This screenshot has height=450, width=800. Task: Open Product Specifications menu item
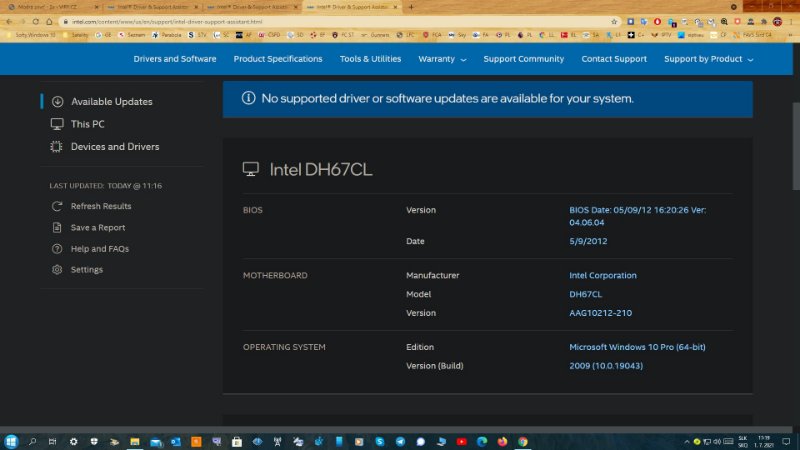tap(278, 59)
